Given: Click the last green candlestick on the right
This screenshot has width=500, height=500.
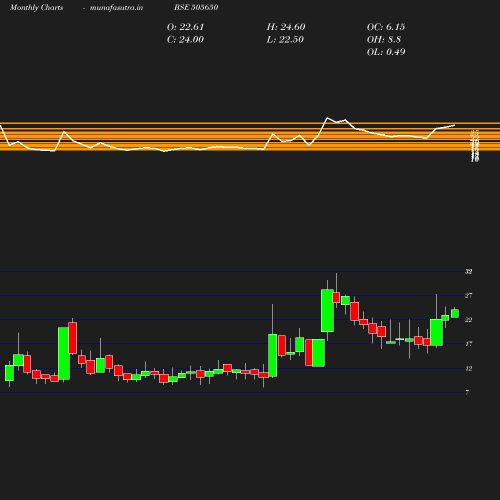Looking at the screenshot, I should coord(455,313).
